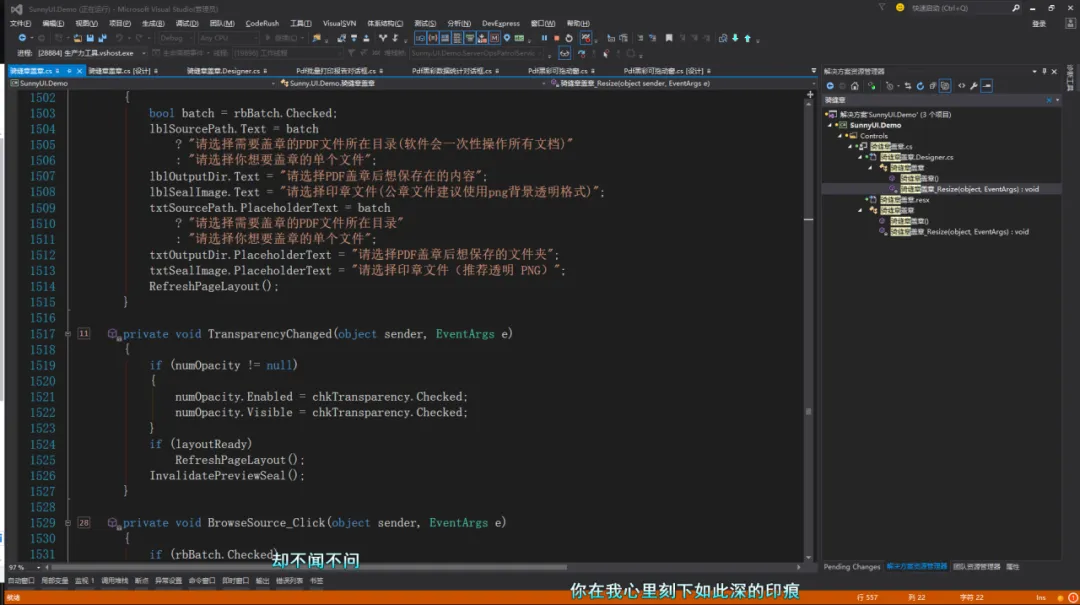Click the Solution Explorer search input

click(933, 100)
